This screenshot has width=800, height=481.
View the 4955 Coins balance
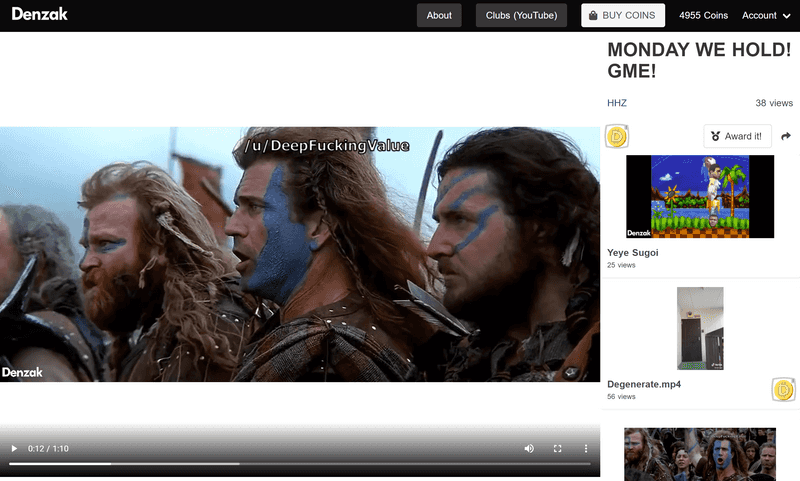click(x=703, y=15)
